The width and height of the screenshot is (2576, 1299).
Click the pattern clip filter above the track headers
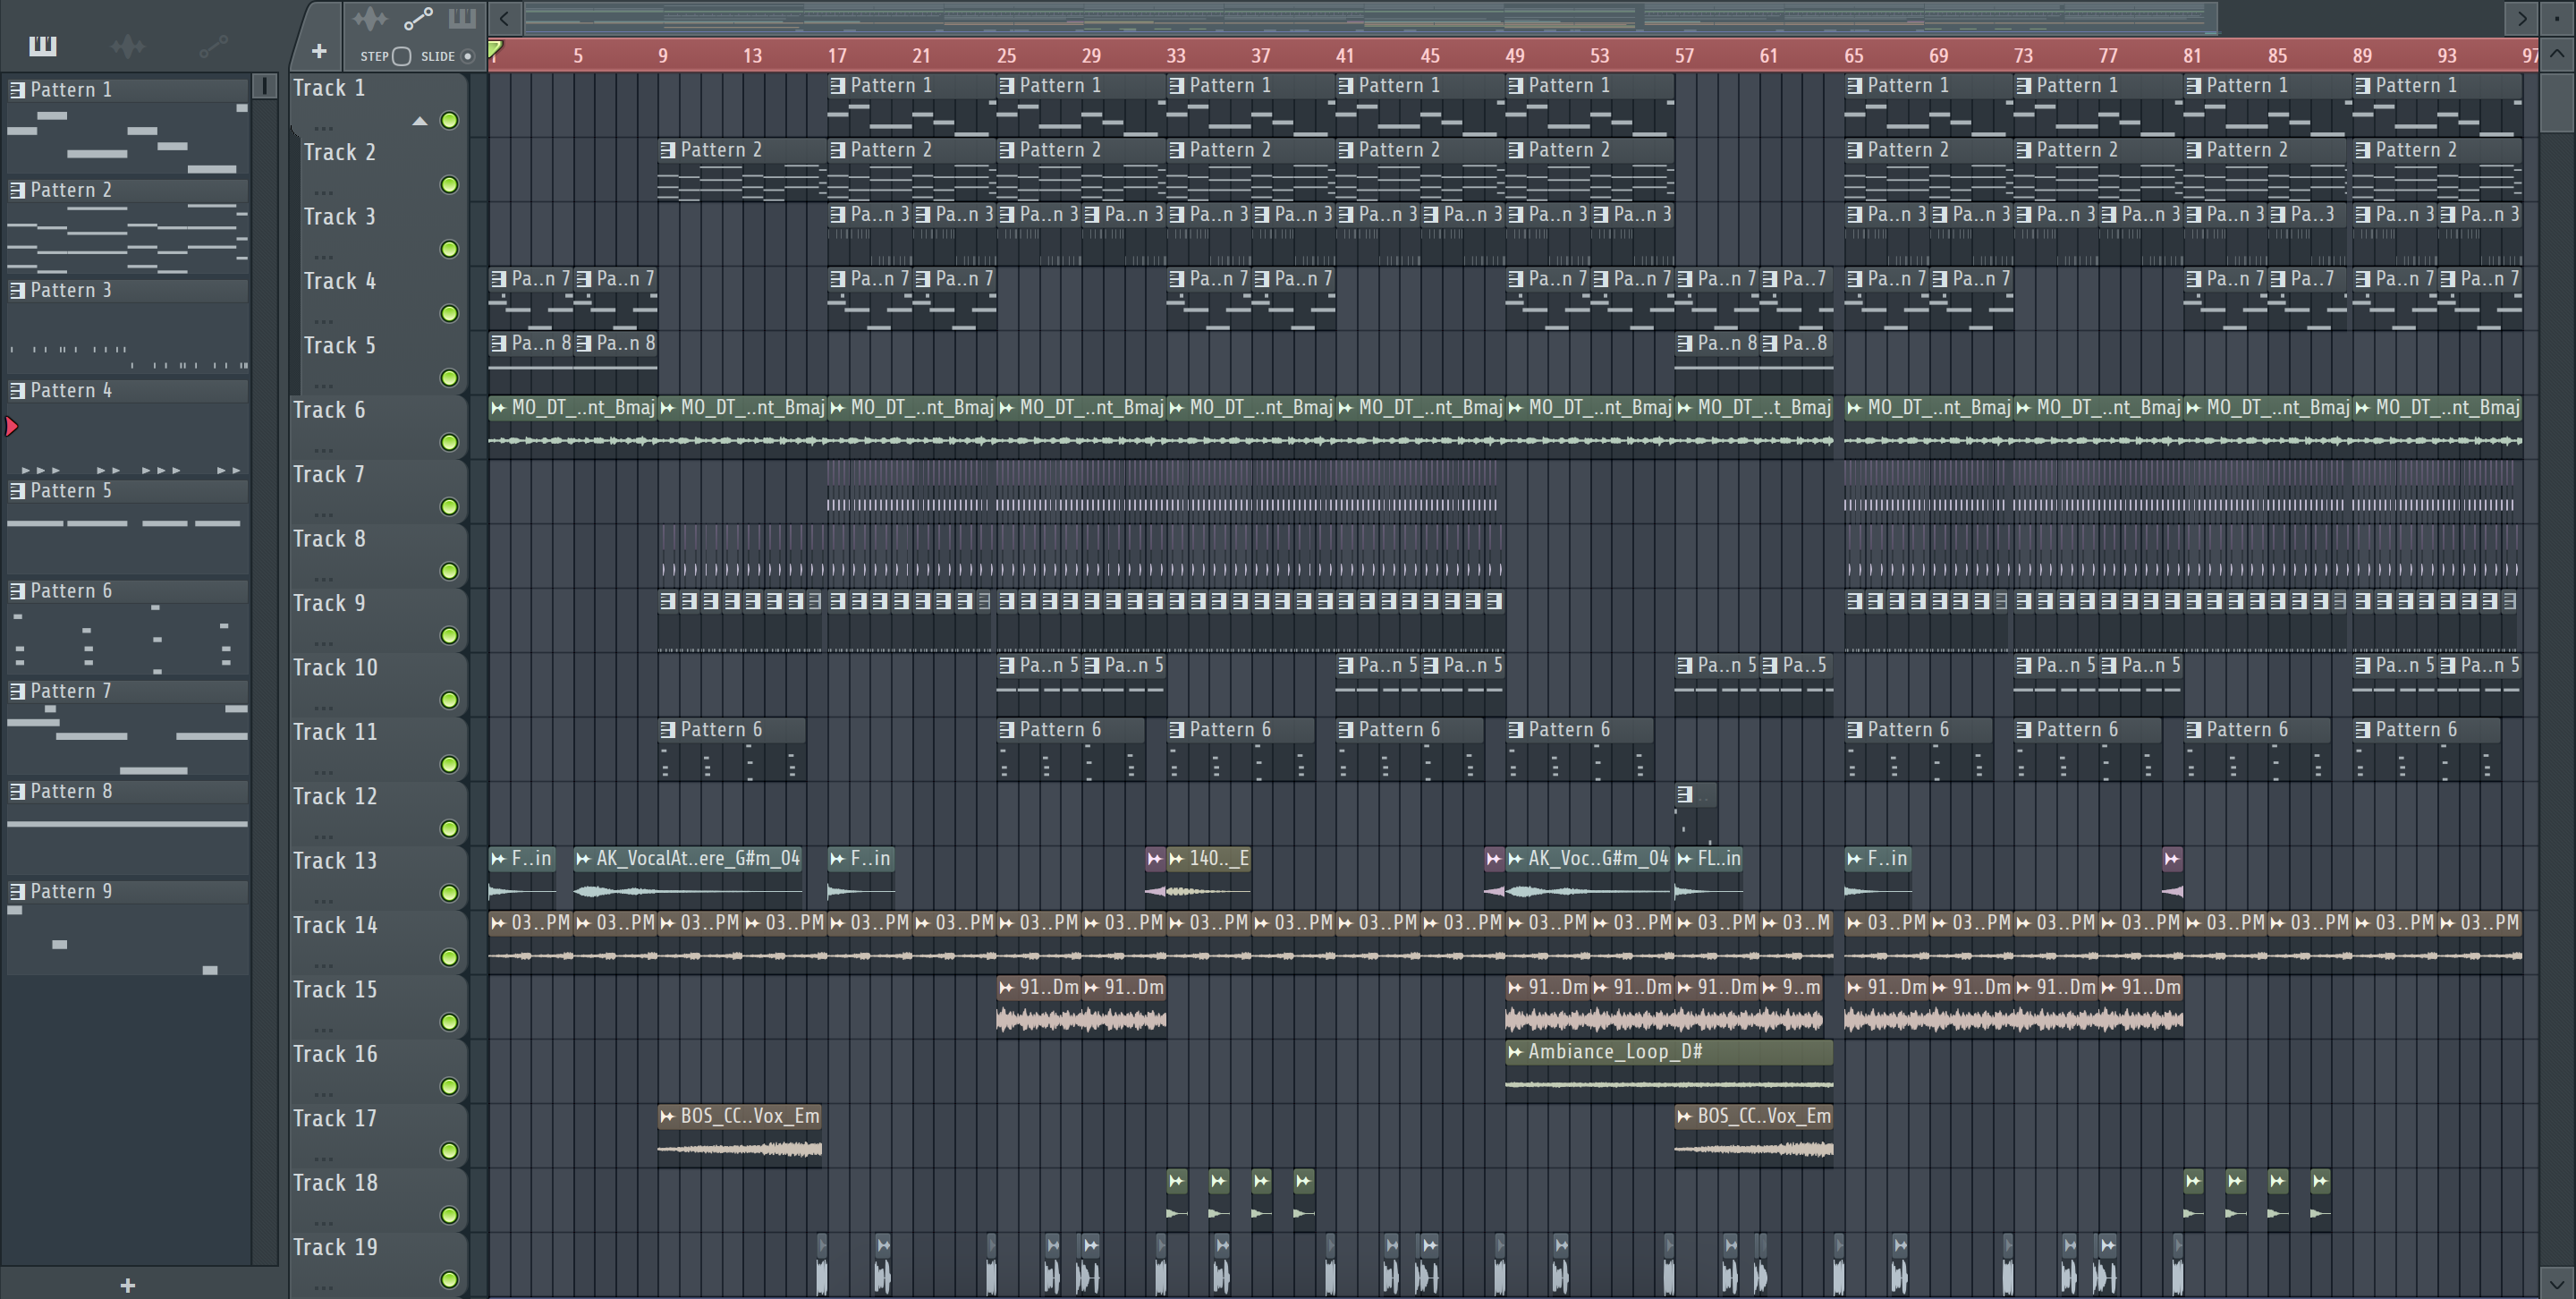point(461,18)
